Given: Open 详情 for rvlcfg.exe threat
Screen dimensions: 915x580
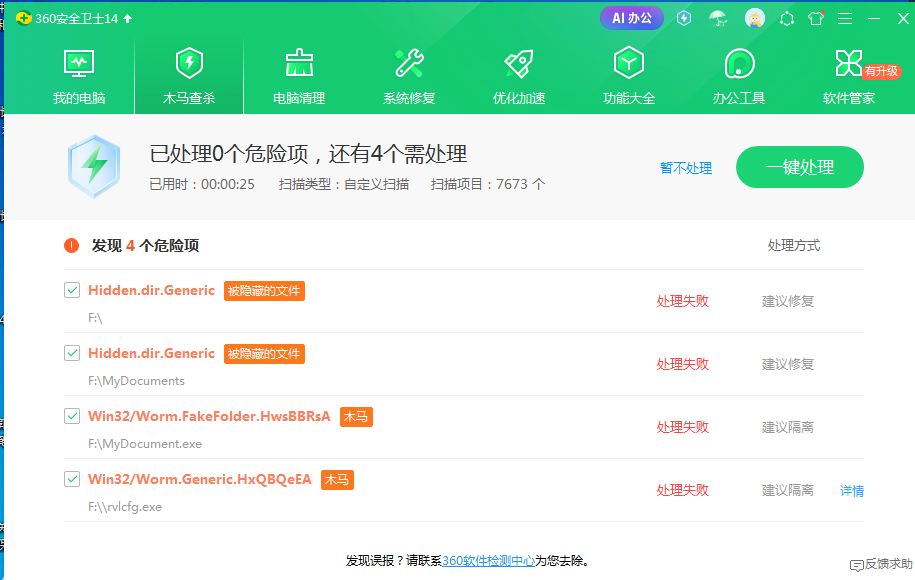Looking at the screenshot, I should 852,491.
